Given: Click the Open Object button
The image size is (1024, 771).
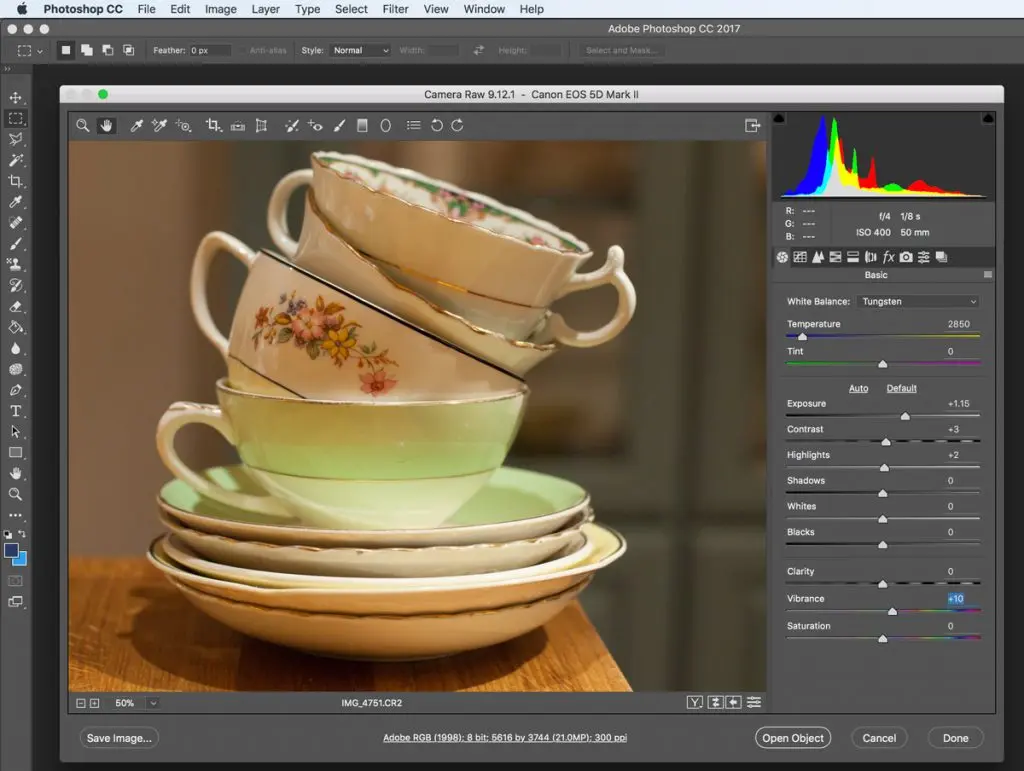Looking at the screenshot, I should (792, 738).
